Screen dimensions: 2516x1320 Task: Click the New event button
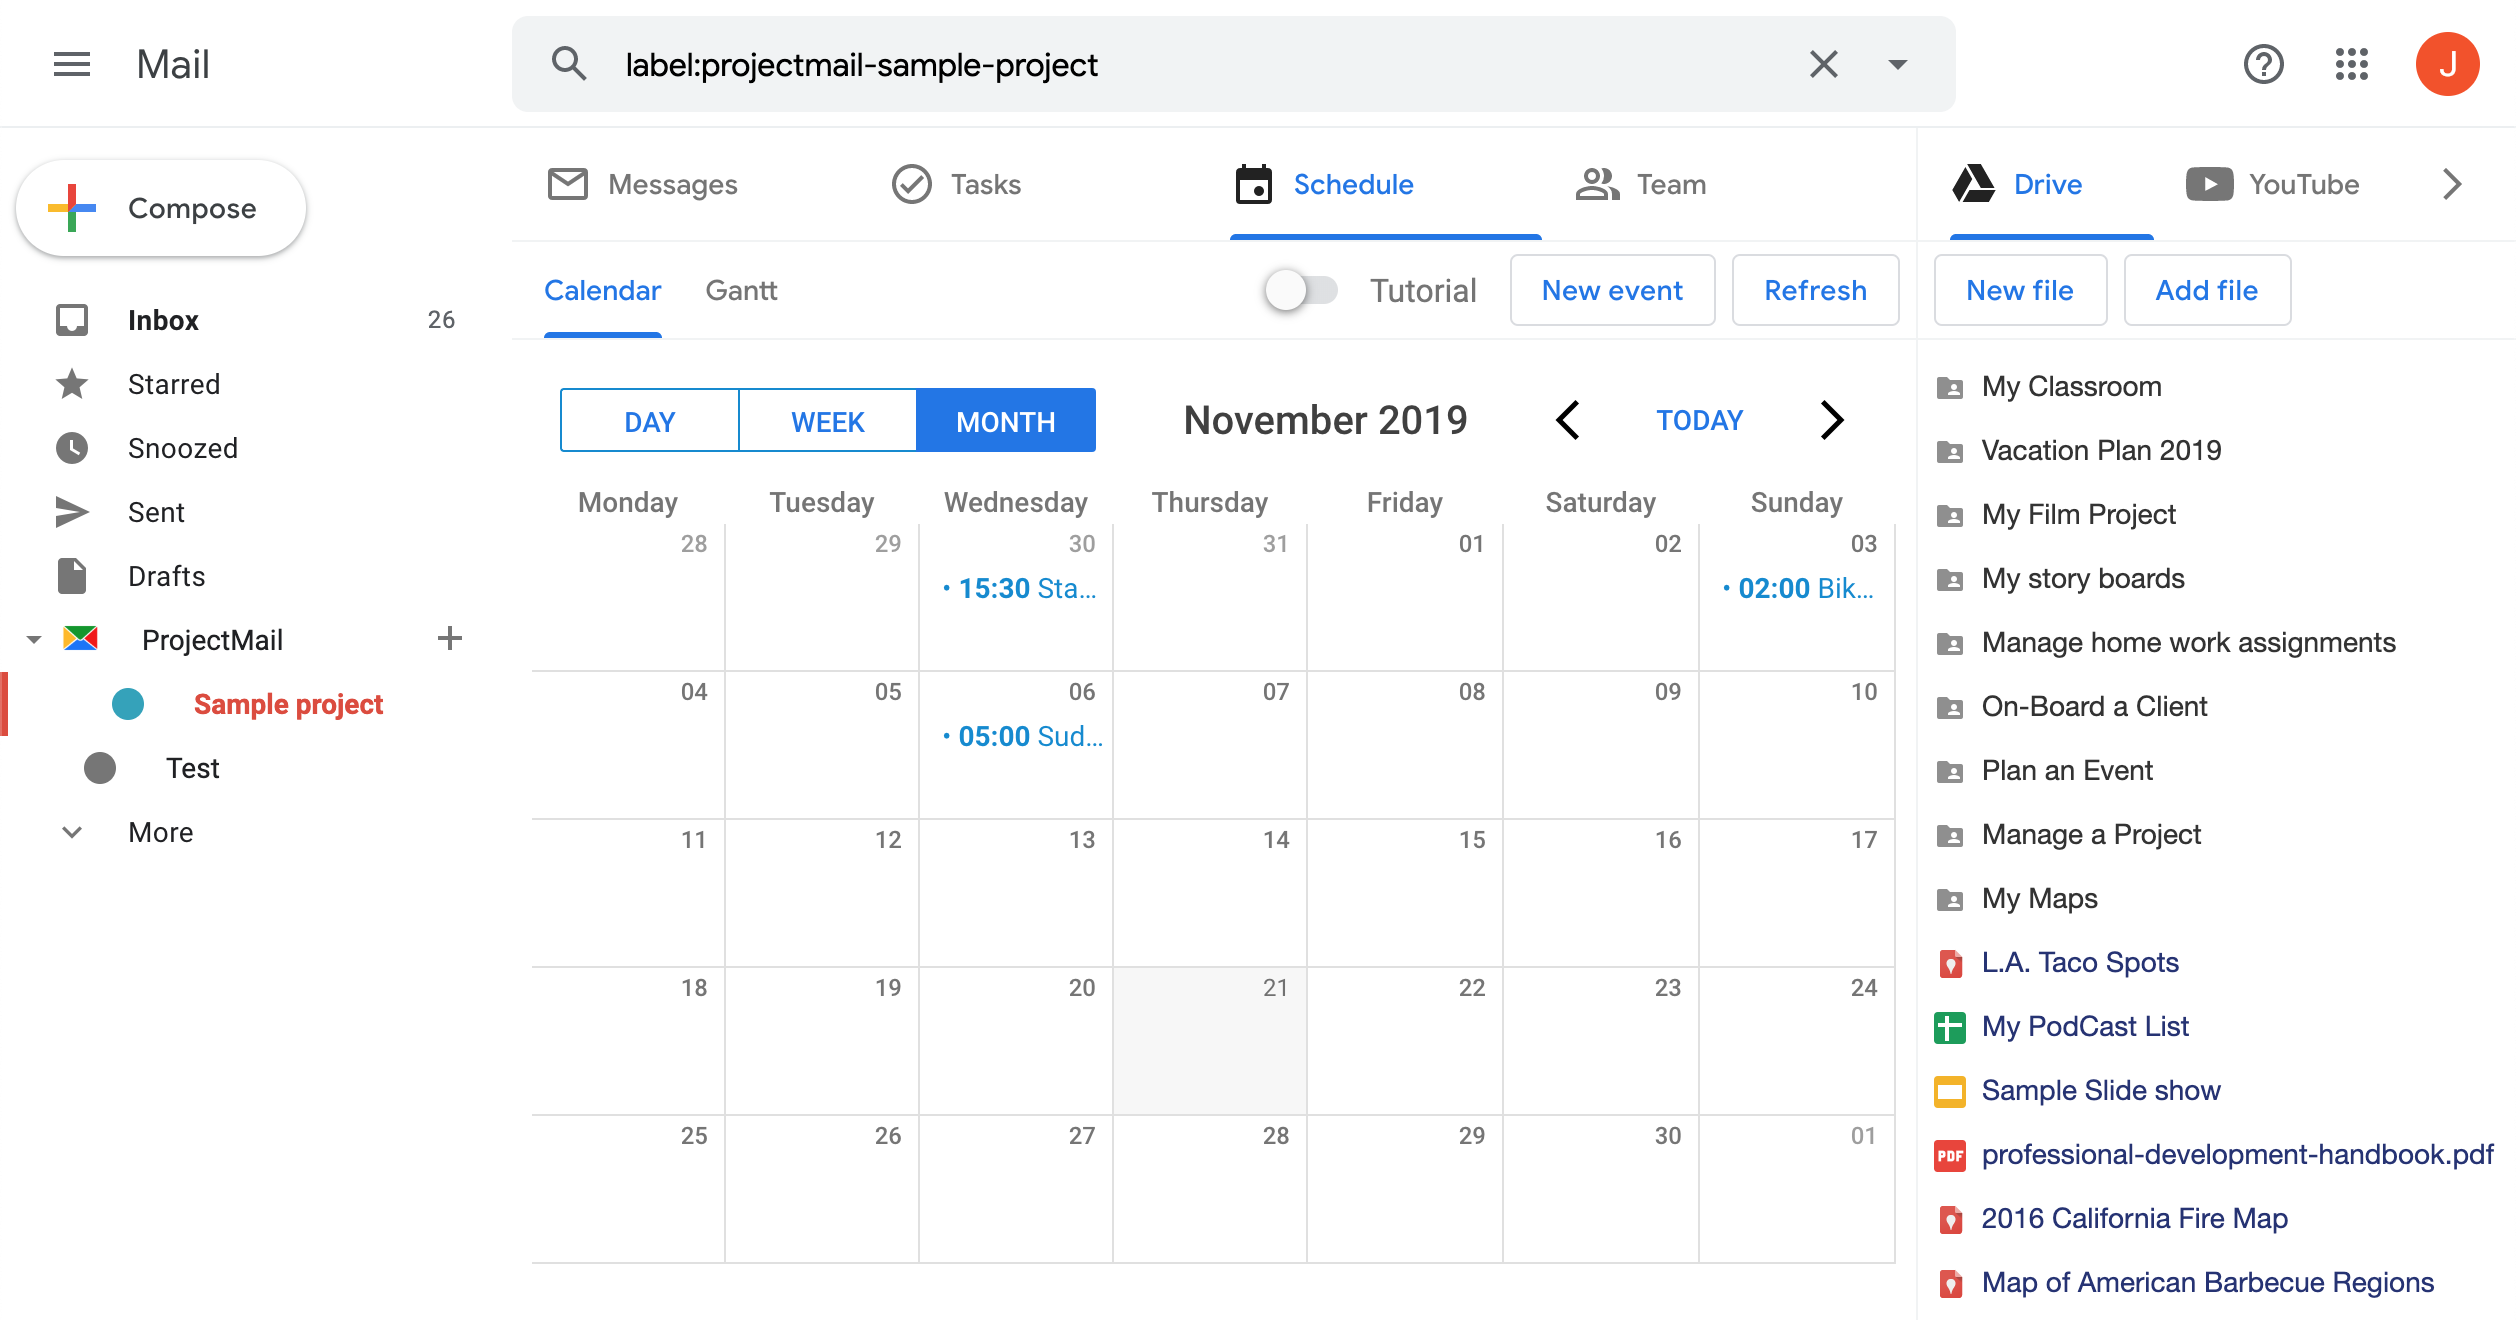(x=1611, y=290)
